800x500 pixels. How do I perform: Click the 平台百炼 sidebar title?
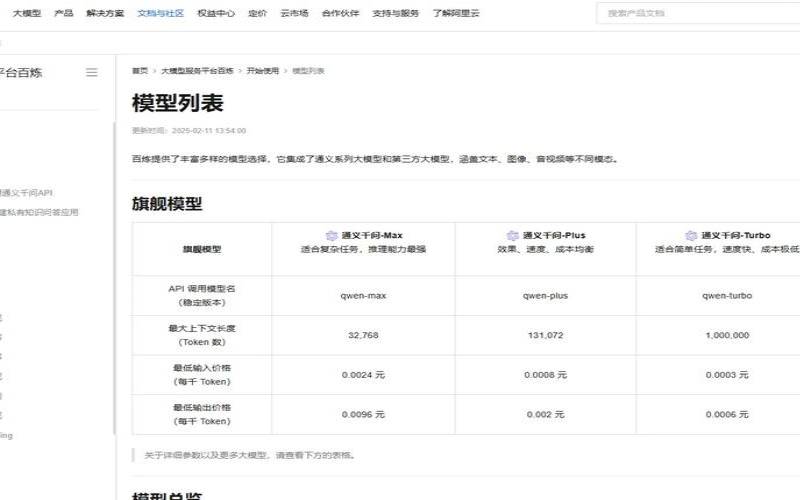click(21, 72)
